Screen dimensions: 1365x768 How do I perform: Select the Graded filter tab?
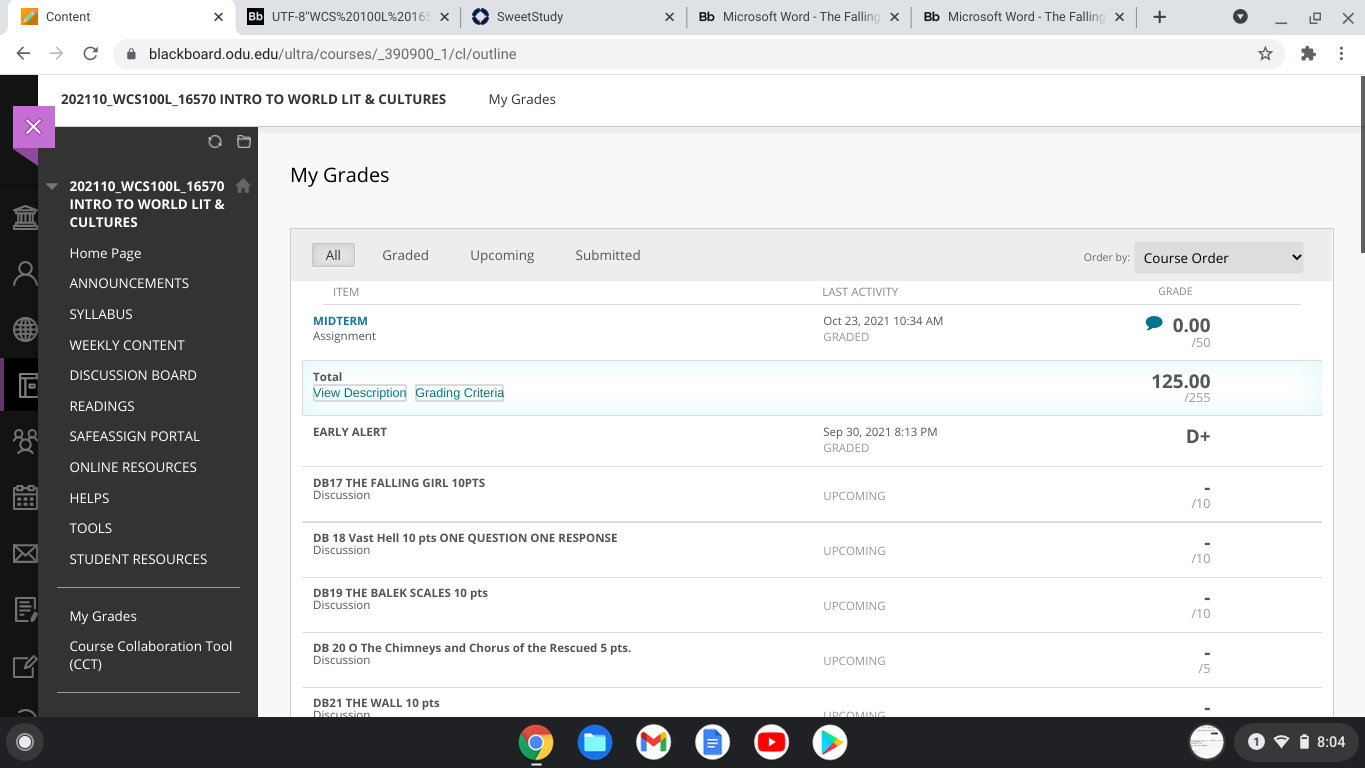pyautogui.click(x=405, y=255)
